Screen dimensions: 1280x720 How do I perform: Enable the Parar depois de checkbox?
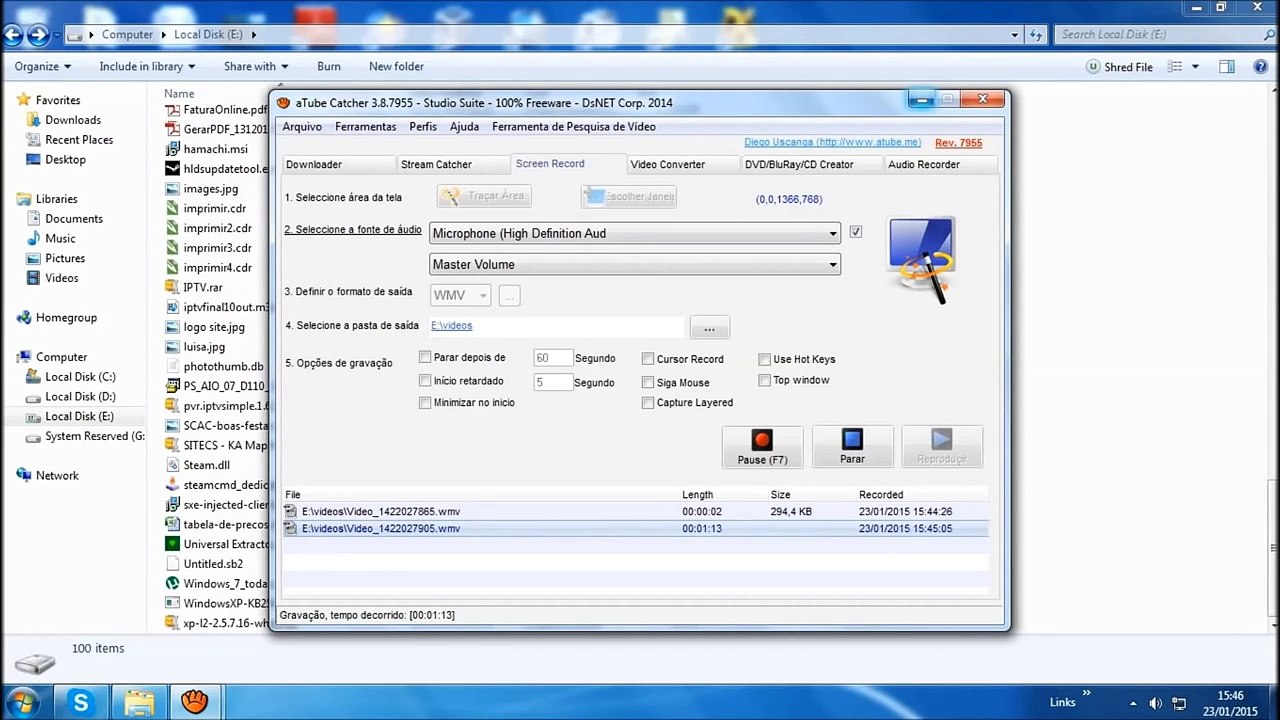tap(425, 357)
